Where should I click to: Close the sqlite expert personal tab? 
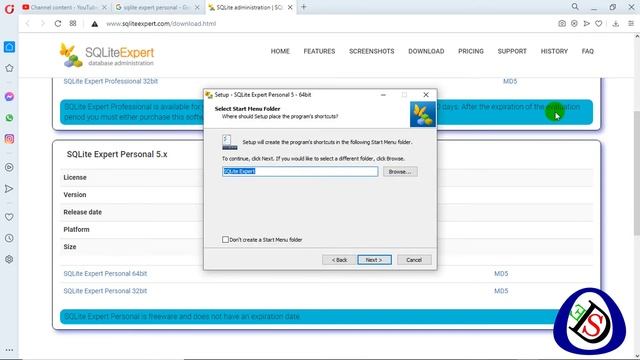pos(197,7)
